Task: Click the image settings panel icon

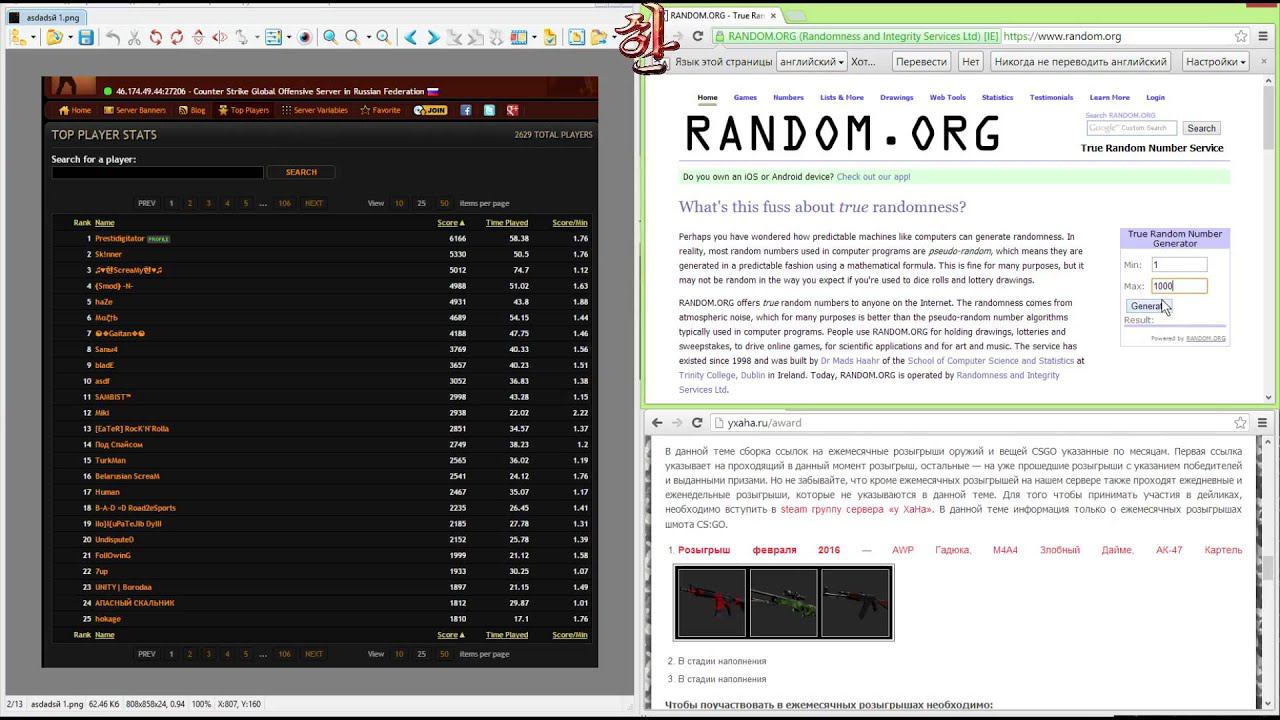Action: pos(273,38)
